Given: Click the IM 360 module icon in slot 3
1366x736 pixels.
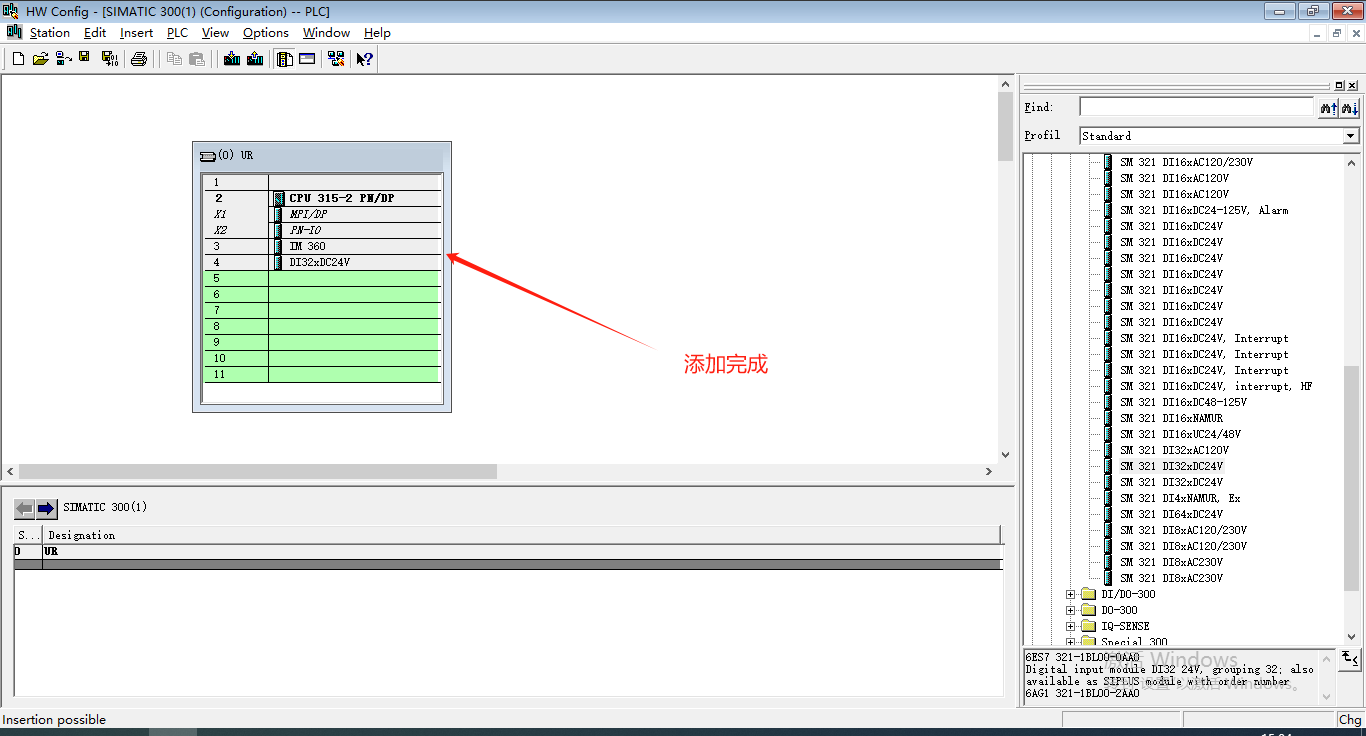Looking at the screenshot, I should pos(279,246).
